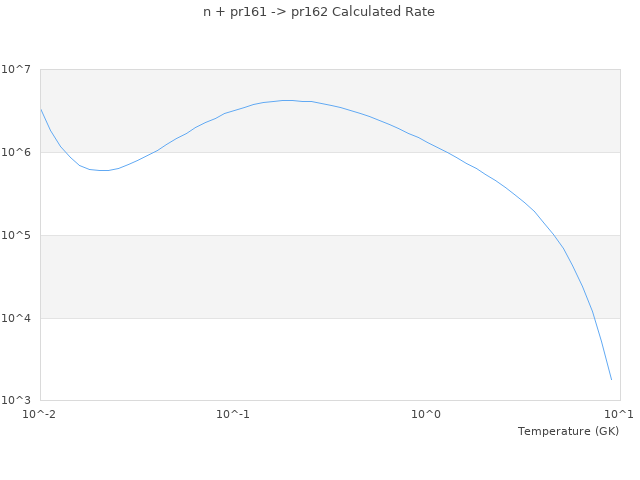Select the 10^1 x-axis label
The image size is (640, 480).
click(x=619, y=414)
